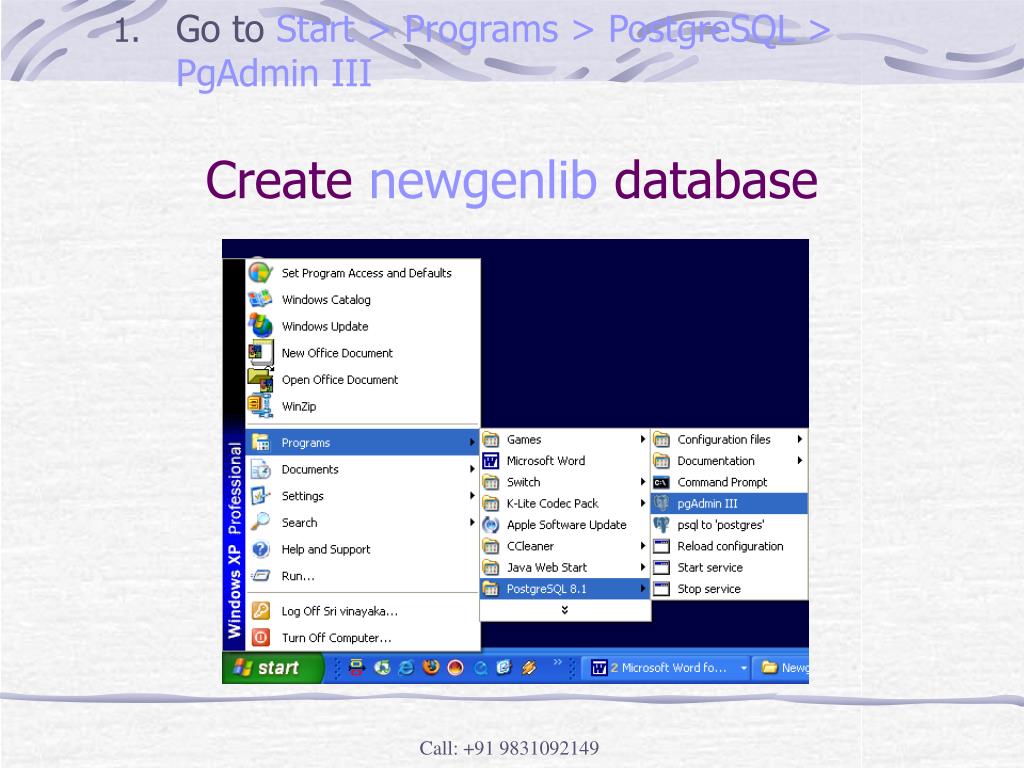
Task: Open Help and Support text entry
Action: click(326, 550)
